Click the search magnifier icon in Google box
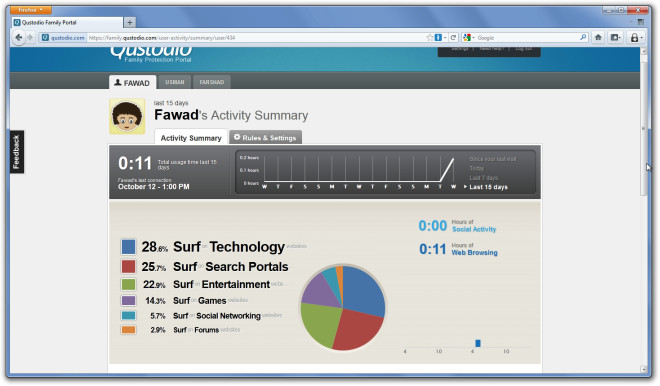 pos(583,37)
